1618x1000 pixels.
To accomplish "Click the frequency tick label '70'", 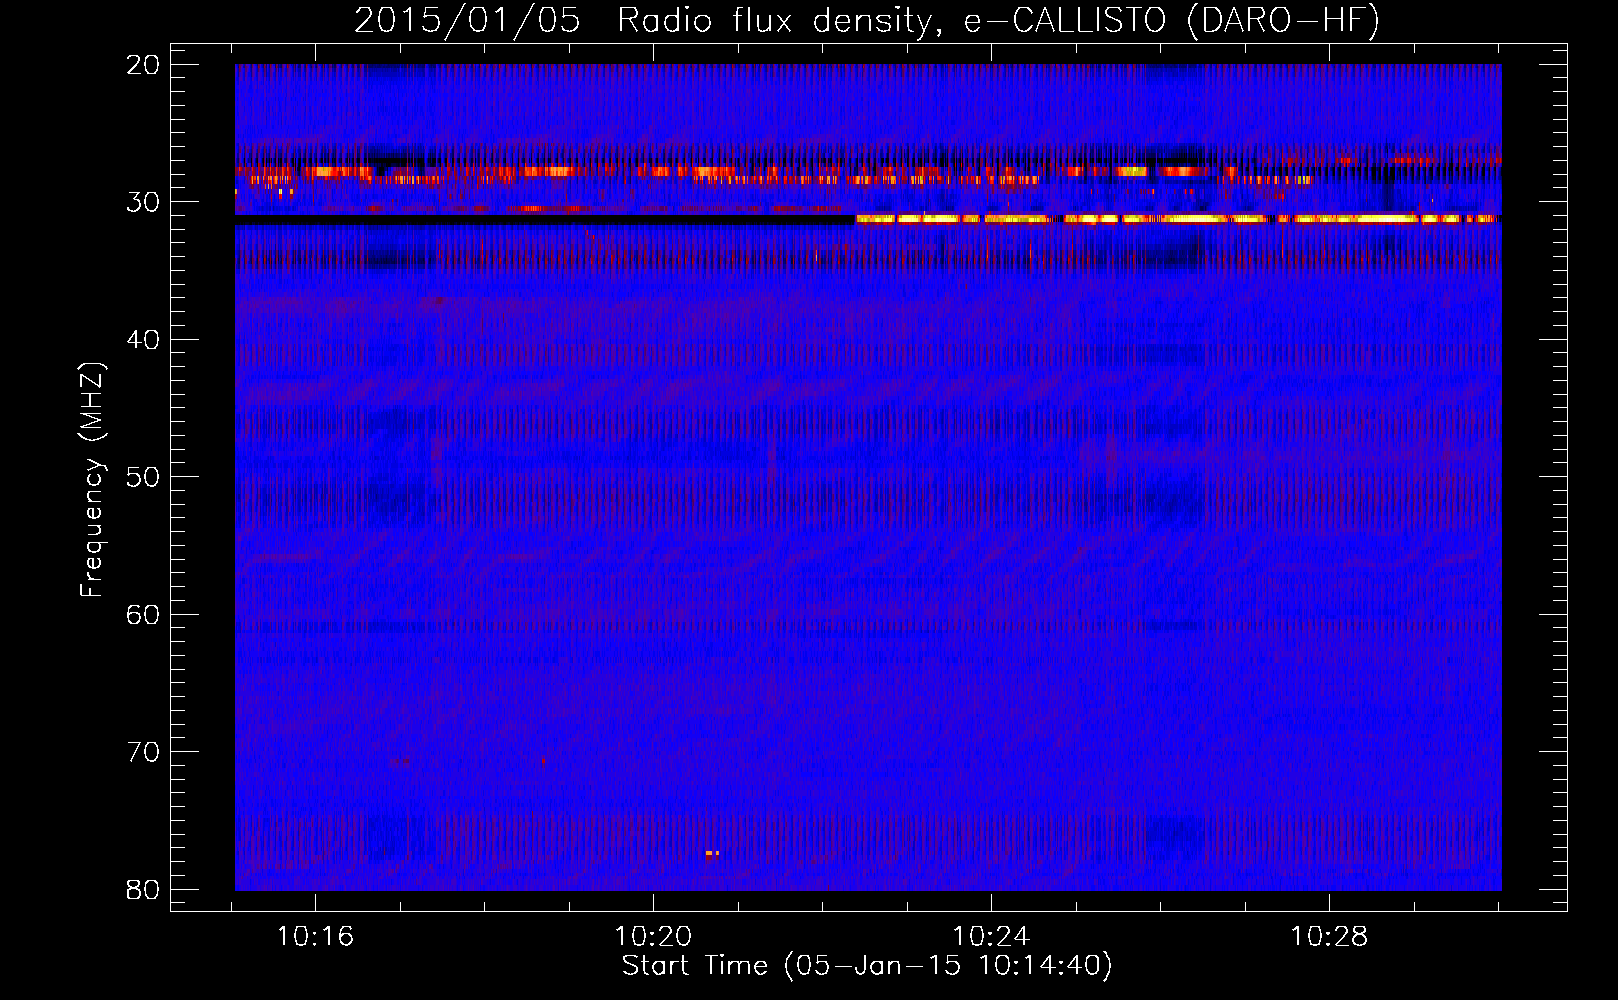I will pos(143,752).
